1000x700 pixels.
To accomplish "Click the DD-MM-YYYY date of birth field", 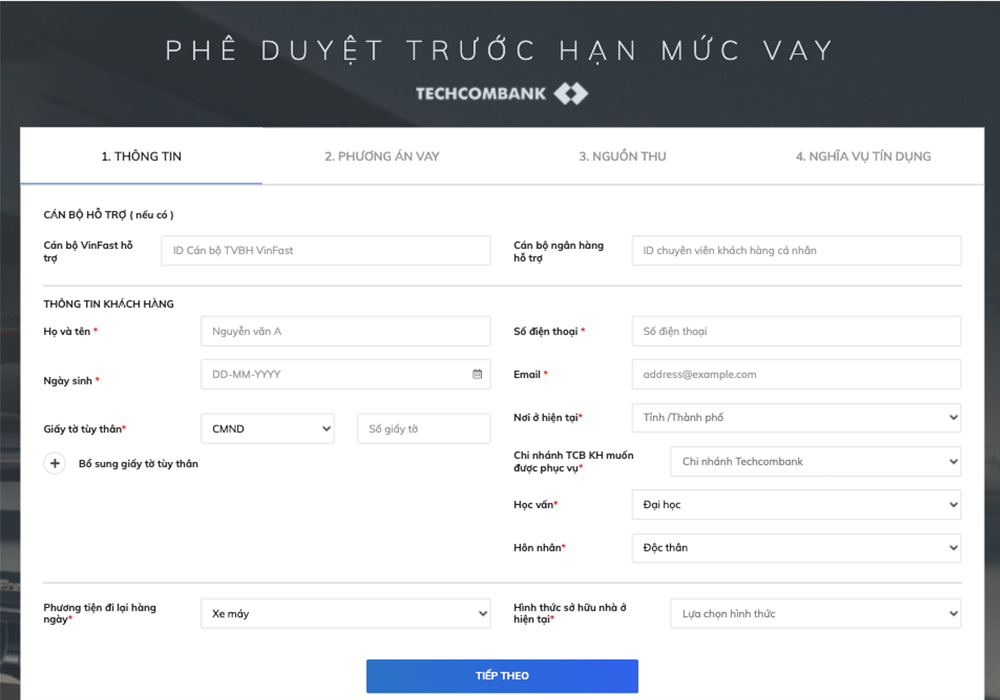I will [346, 374].
